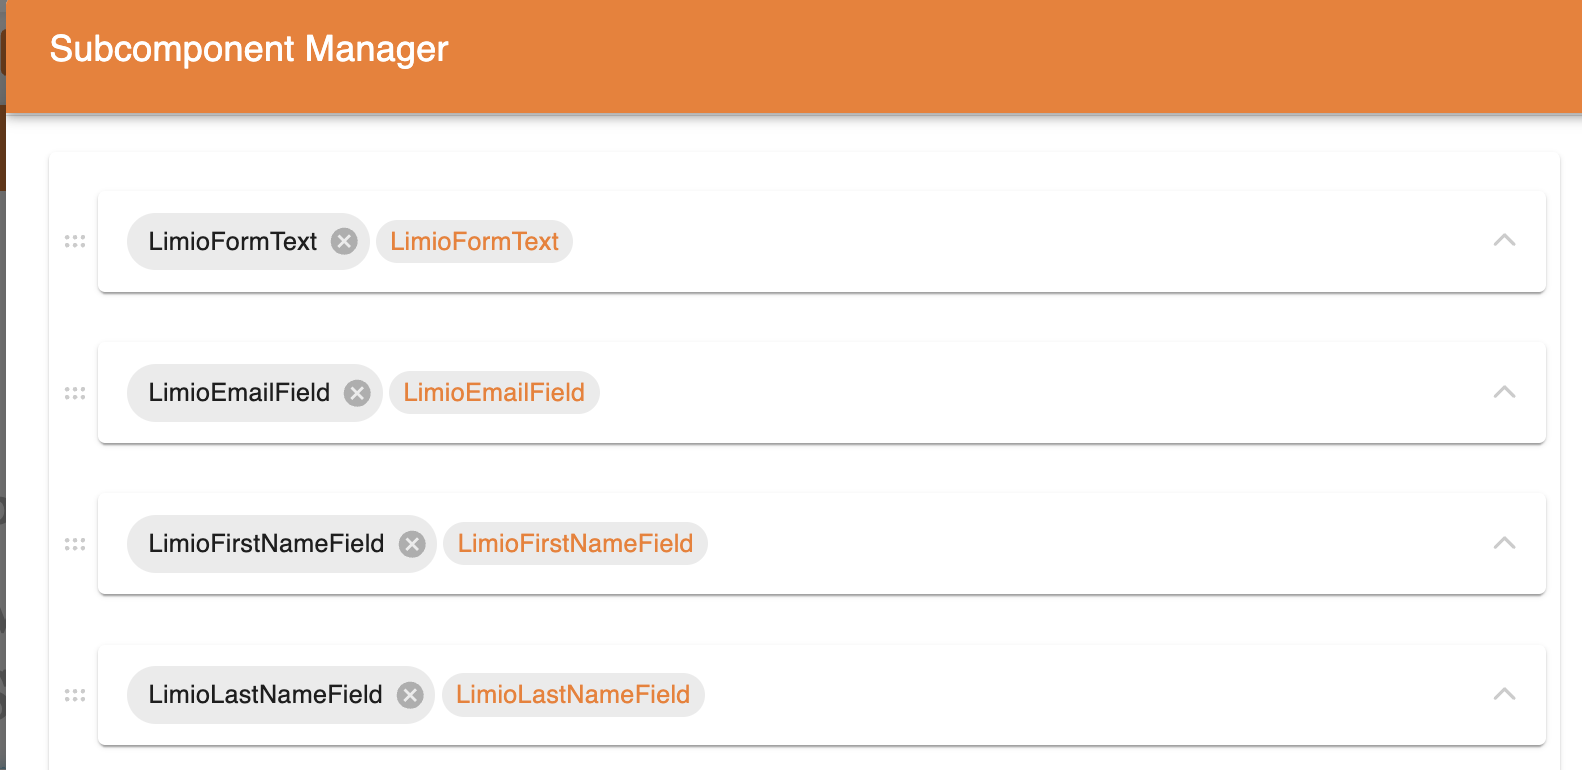Click the Subcomponent Manager header title
The height and width of the screenshot is (770, 1582).
249,49
